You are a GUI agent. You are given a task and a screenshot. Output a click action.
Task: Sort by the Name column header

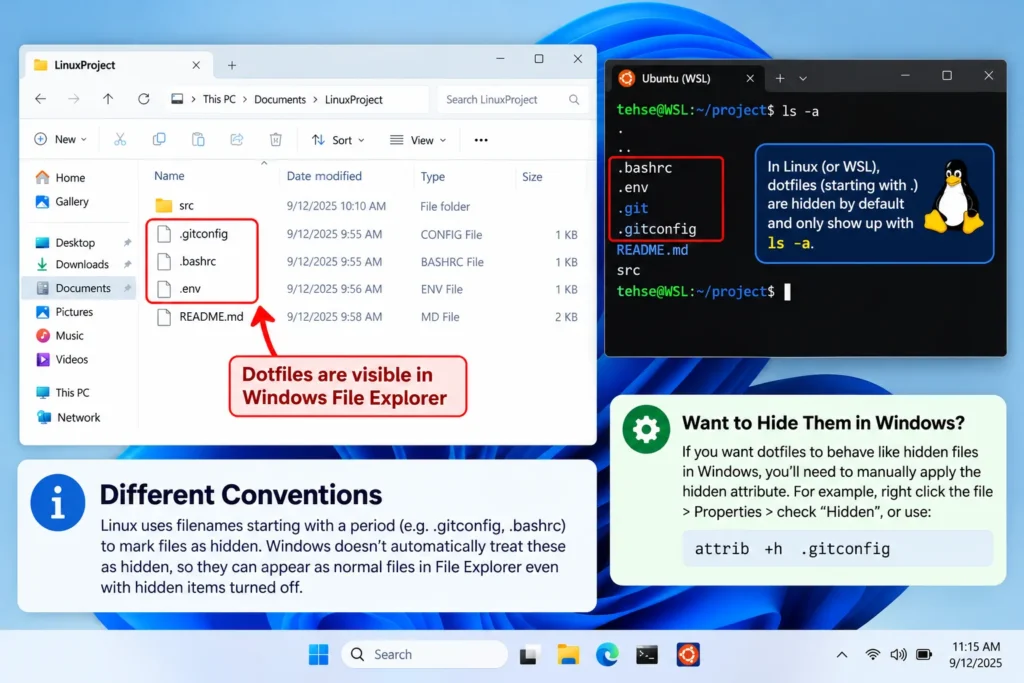[x=169, y=176]
